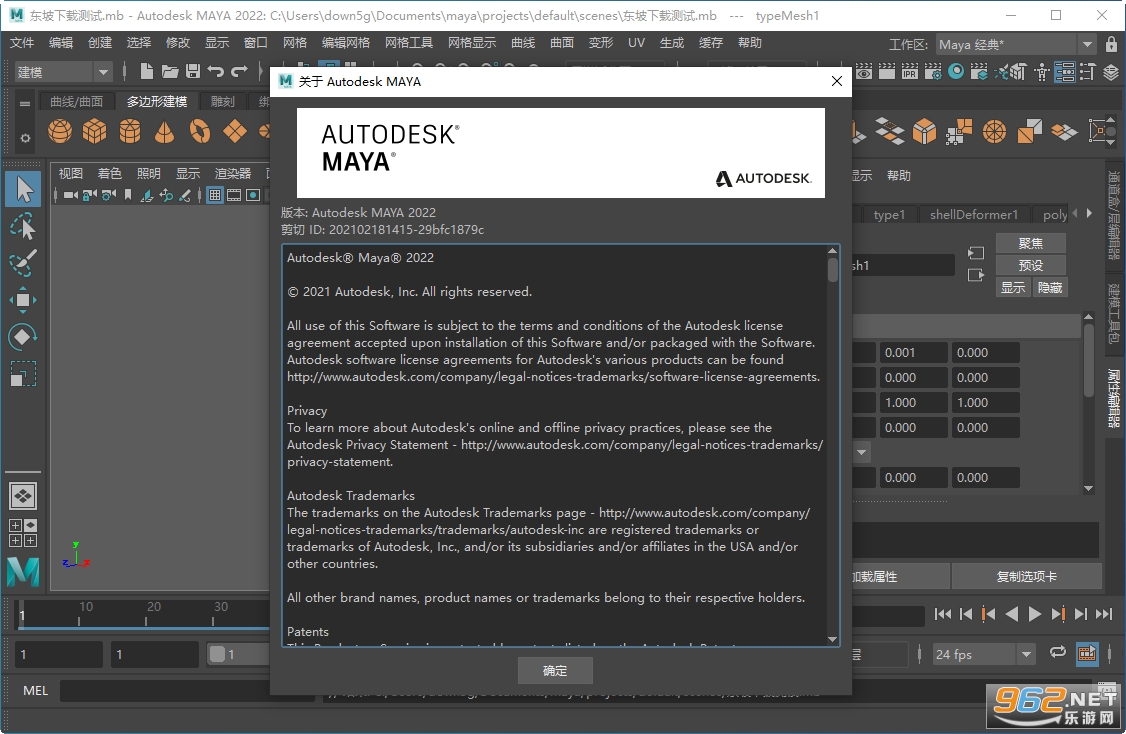The height and width of the screenshot is (734, 1126).
Task: Open the shelf tab menu icon
Action: (x=25, y=103)
